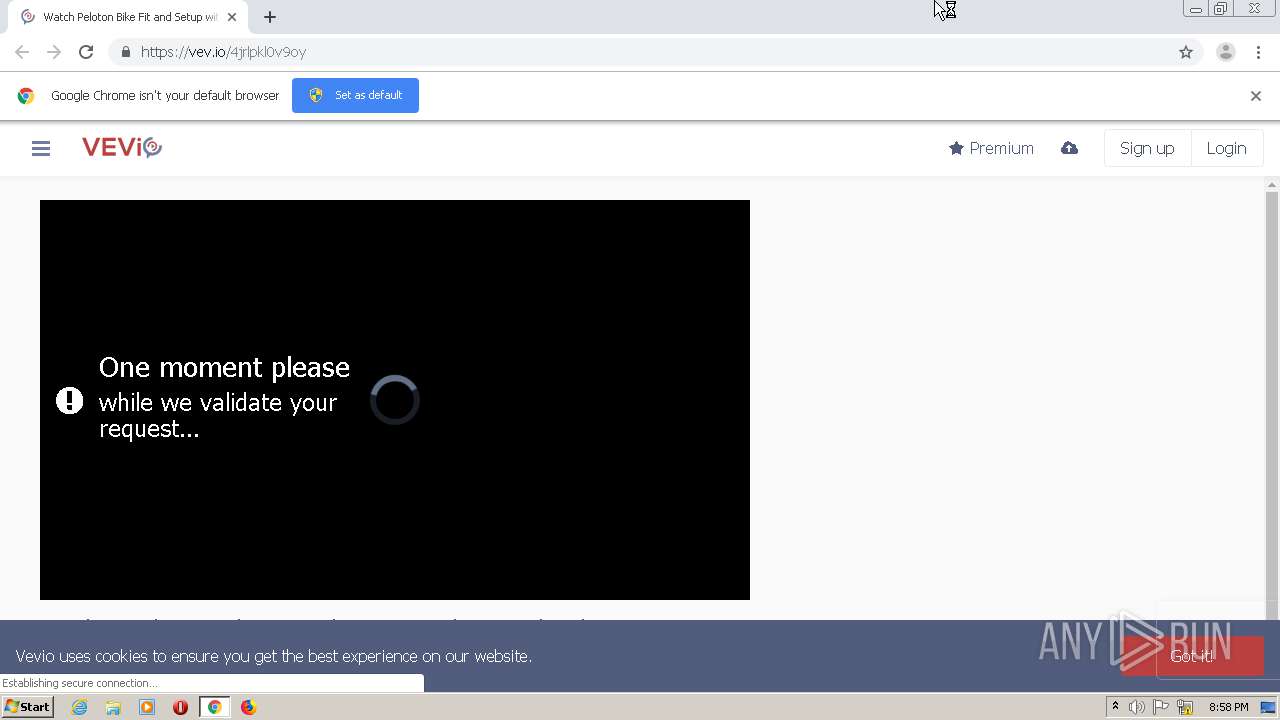The width and height of the screenshot is (1280, 720).
Task: Click the Chrome default browser message
Action: (x=165, y=96)
